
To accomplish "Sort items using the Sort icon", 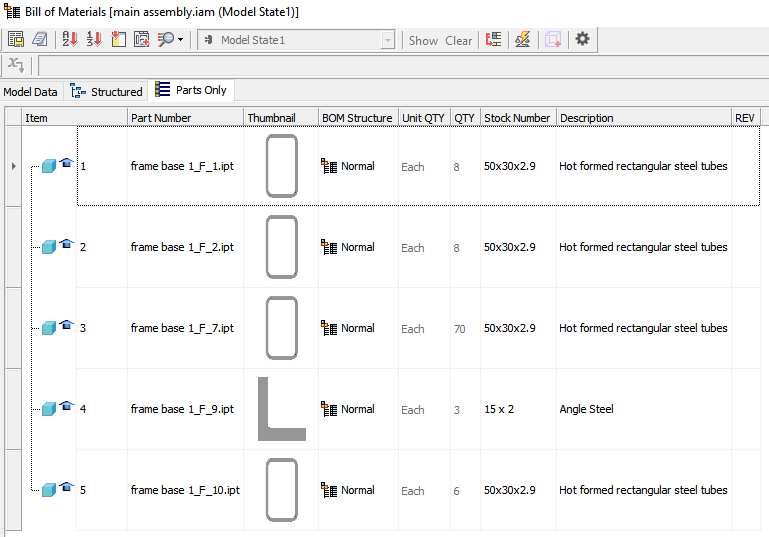I will tap(70, 39).
